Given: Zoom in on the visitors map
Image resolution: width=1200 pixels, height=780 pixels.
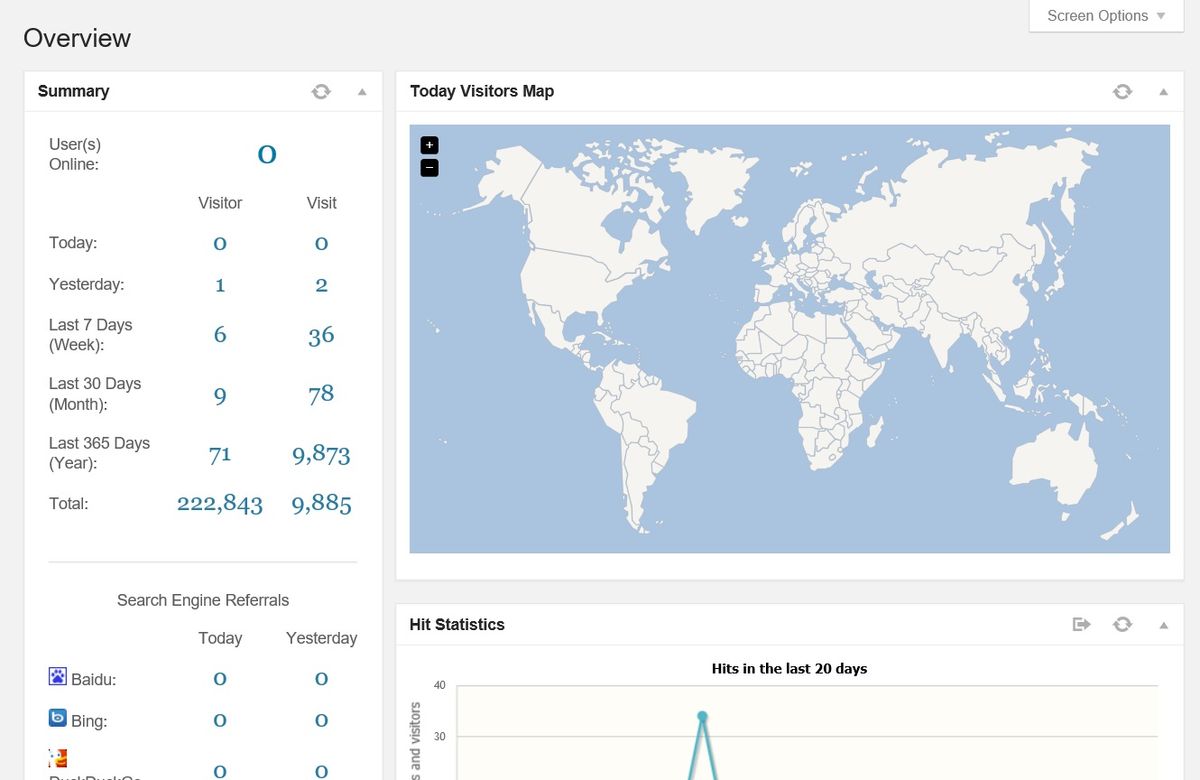Looking at the screenshot, I should 429,145.
